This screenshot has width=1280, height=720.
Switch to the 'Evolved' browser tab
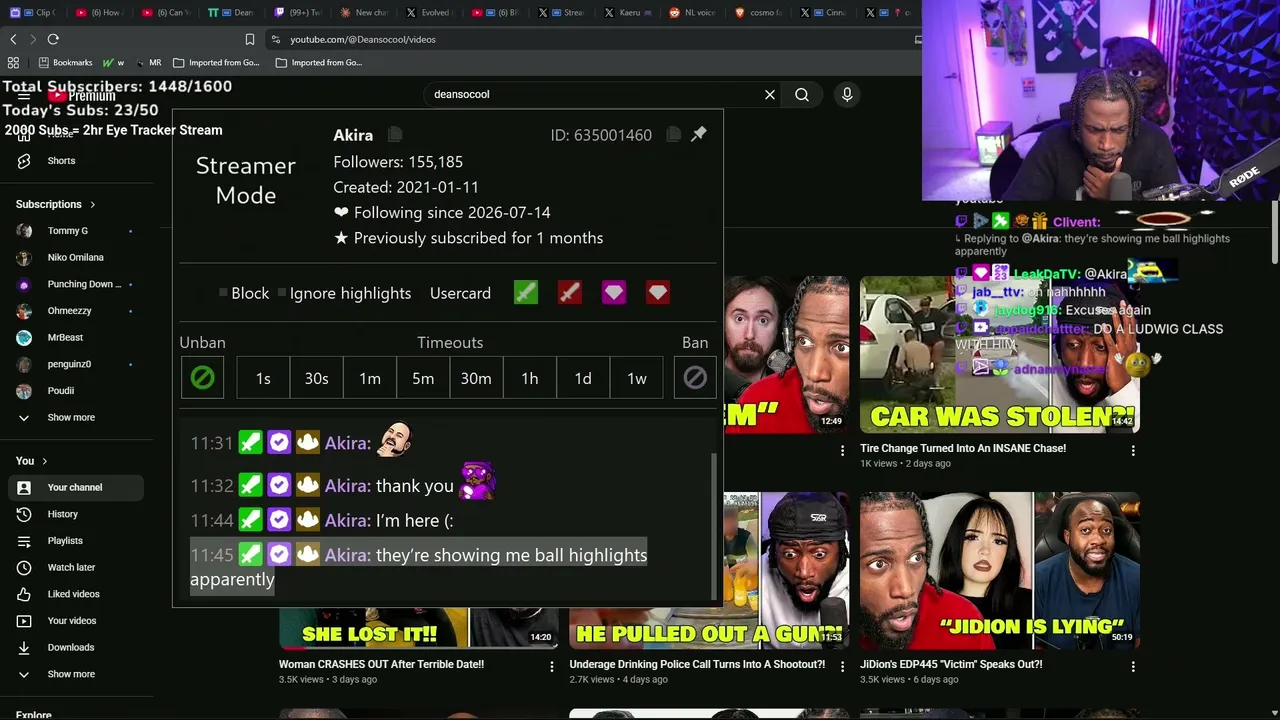429,13
